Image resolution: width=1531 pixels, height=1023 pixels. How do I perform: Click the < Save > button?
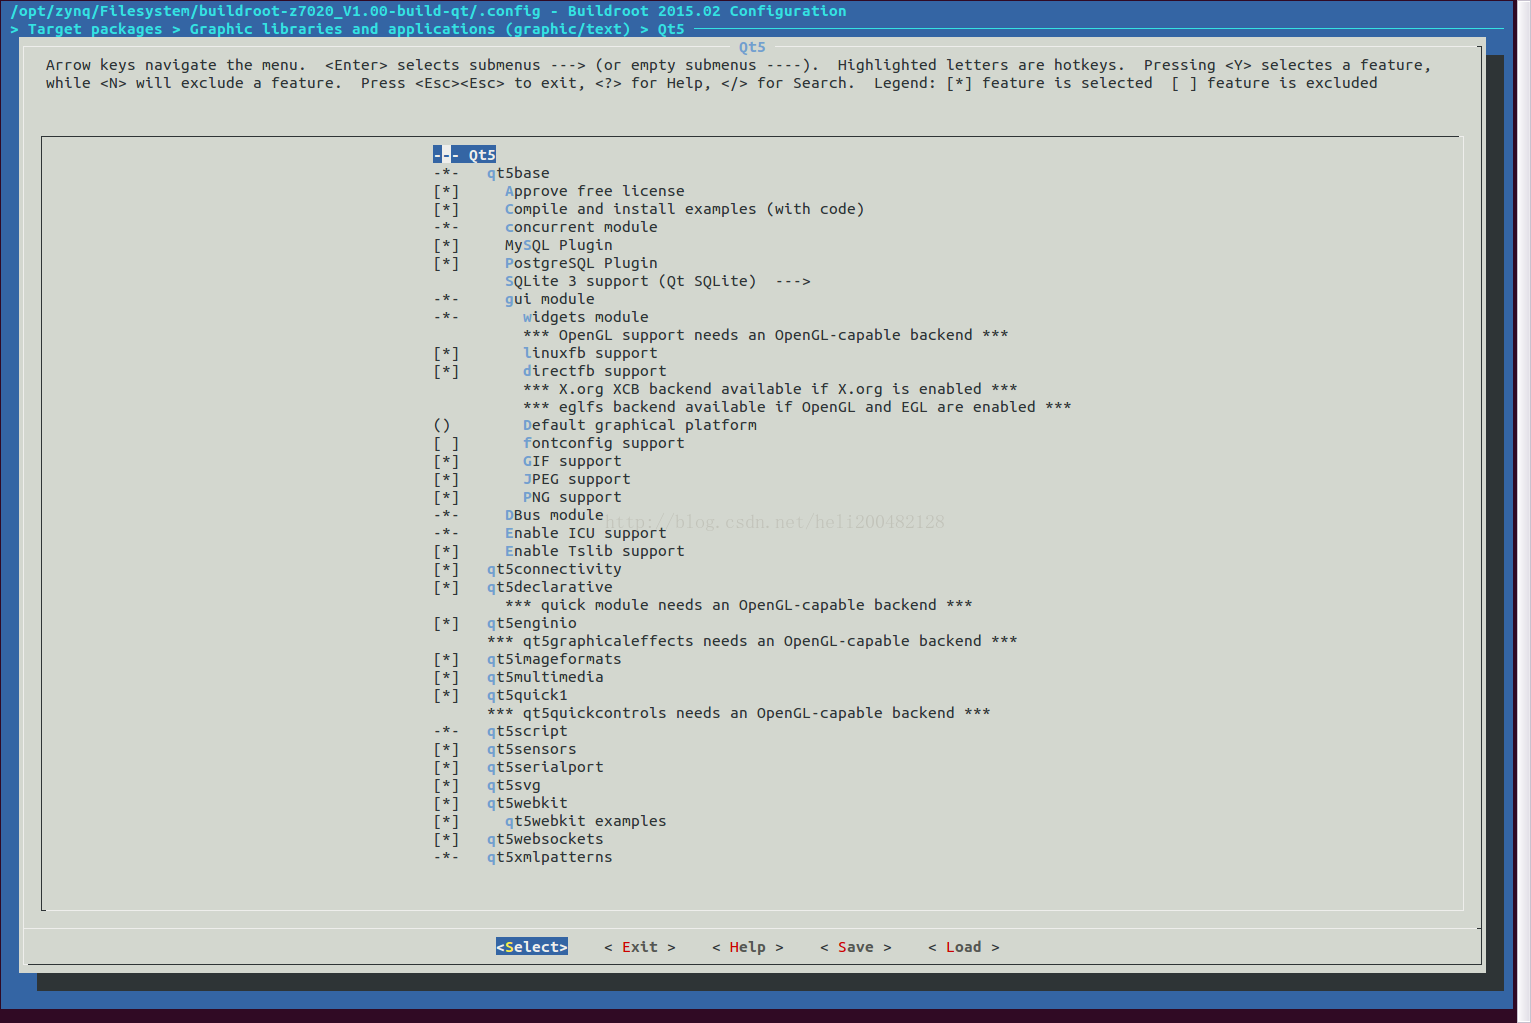pyautogui.click(x=856, y=947)
